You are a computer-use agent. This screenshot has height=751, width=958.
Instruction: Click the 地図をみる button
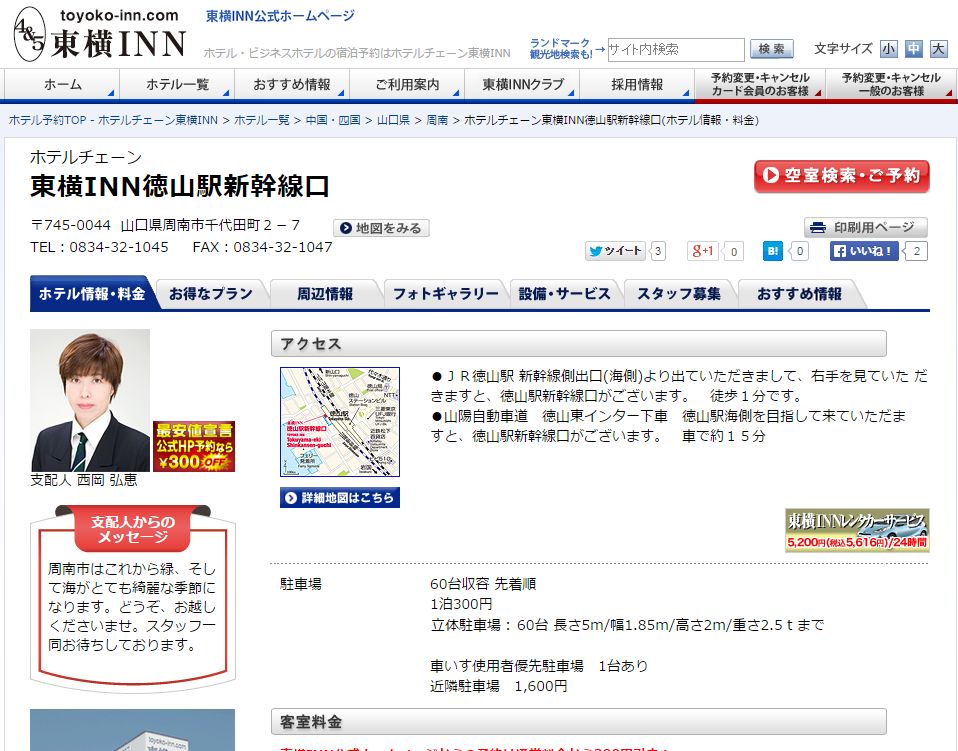[381, 228]
